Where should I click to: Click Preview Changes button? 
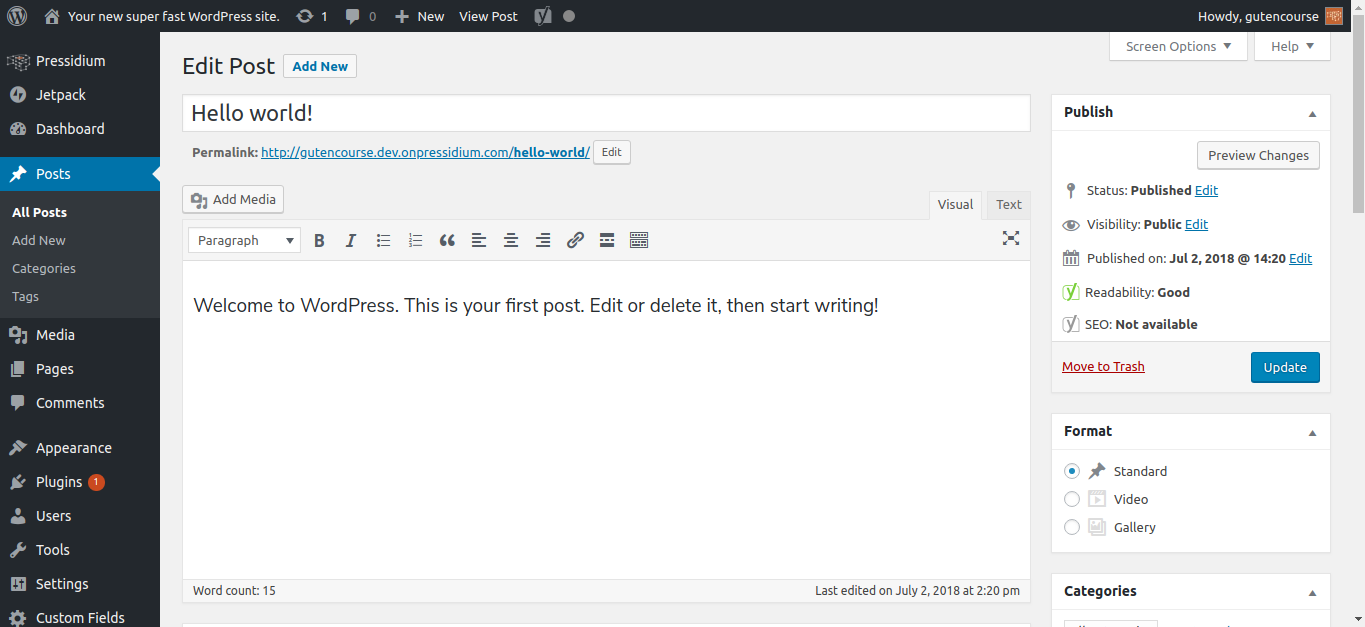(1258, 155)
